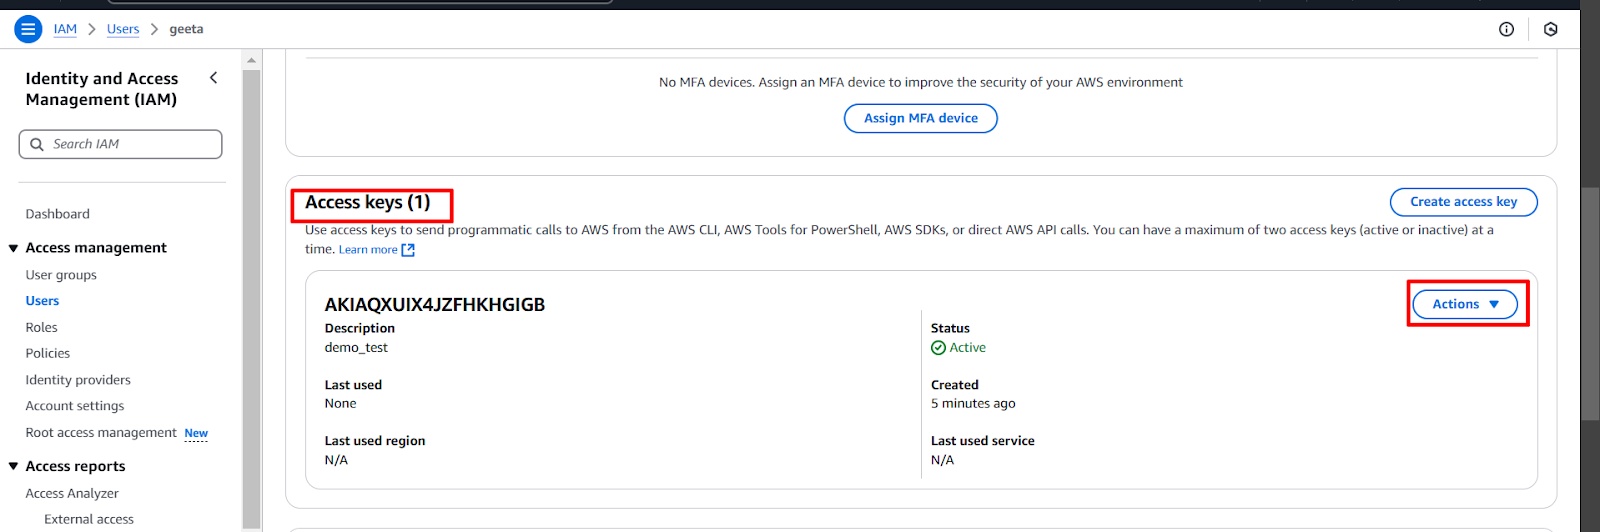
Task: Click the info circle icon in header
Action: (1506, 29)
